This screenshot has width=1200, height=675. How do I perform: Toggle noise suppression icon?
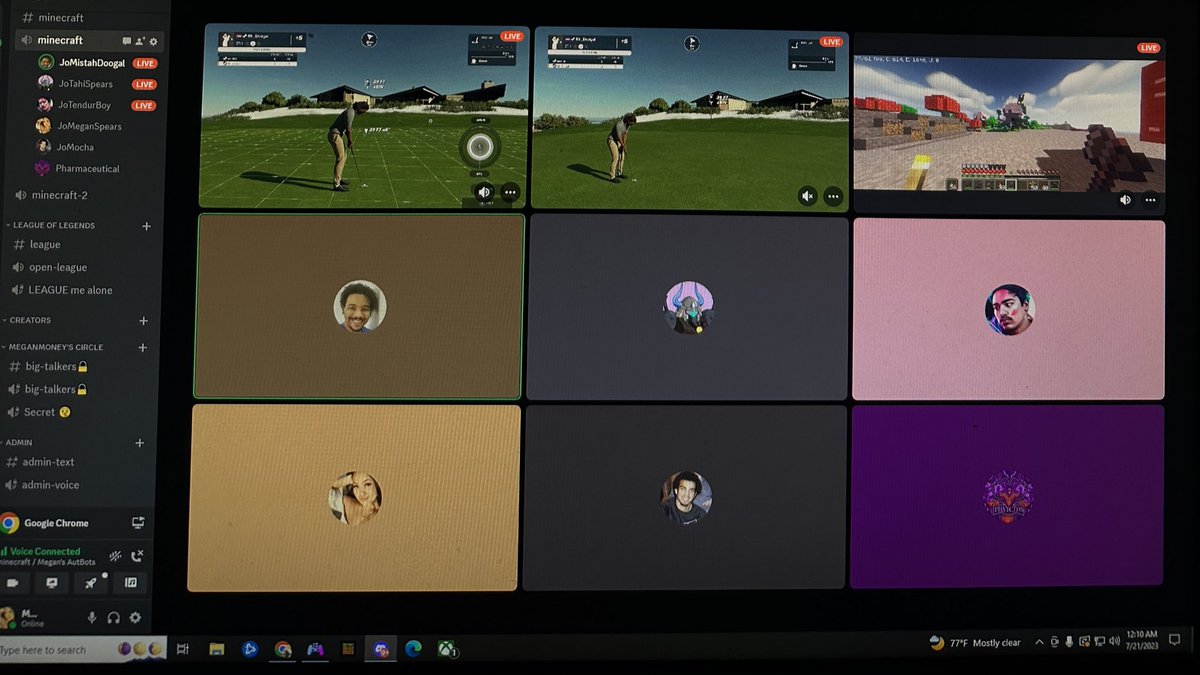pos(115,555)
